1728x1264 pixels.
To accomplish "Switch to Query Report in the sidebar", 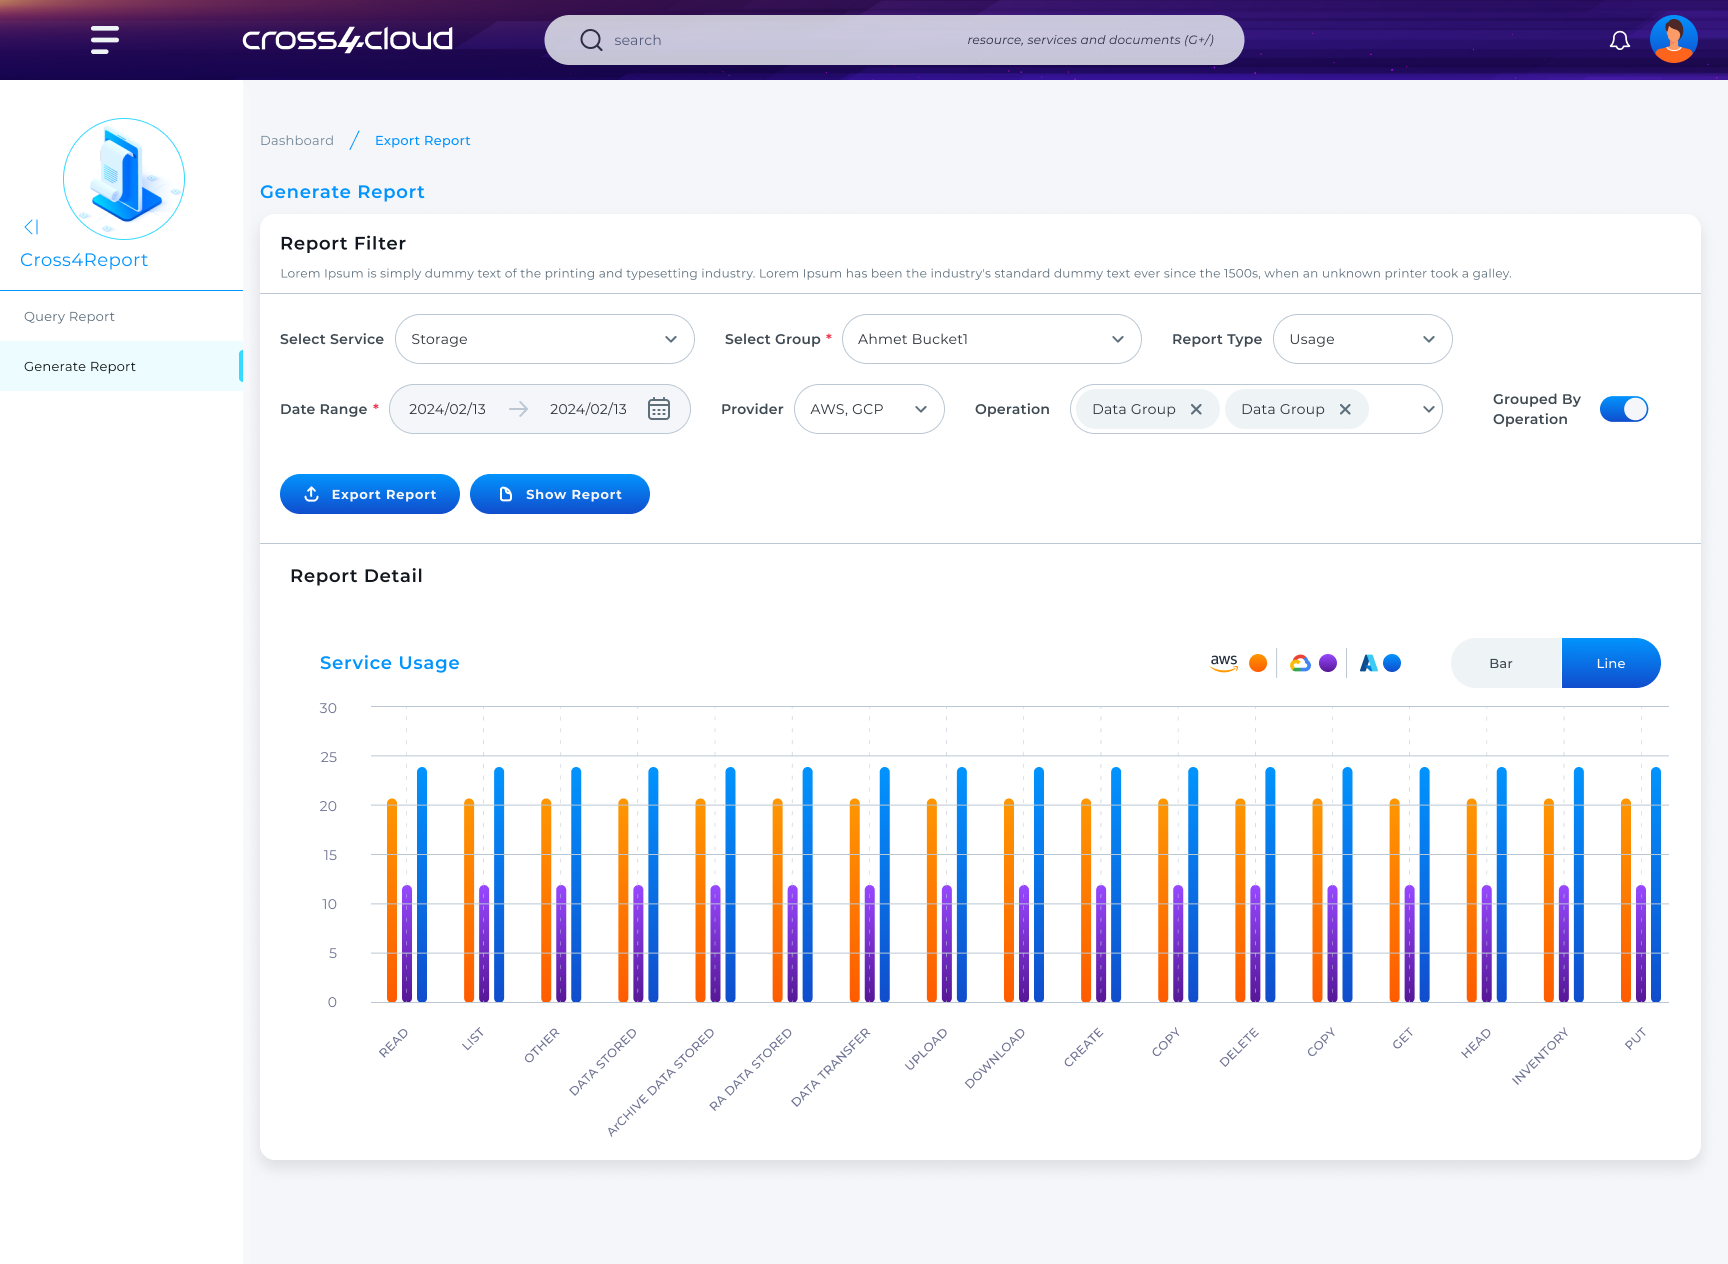I will pyautogui.click(x=69, y=316).
